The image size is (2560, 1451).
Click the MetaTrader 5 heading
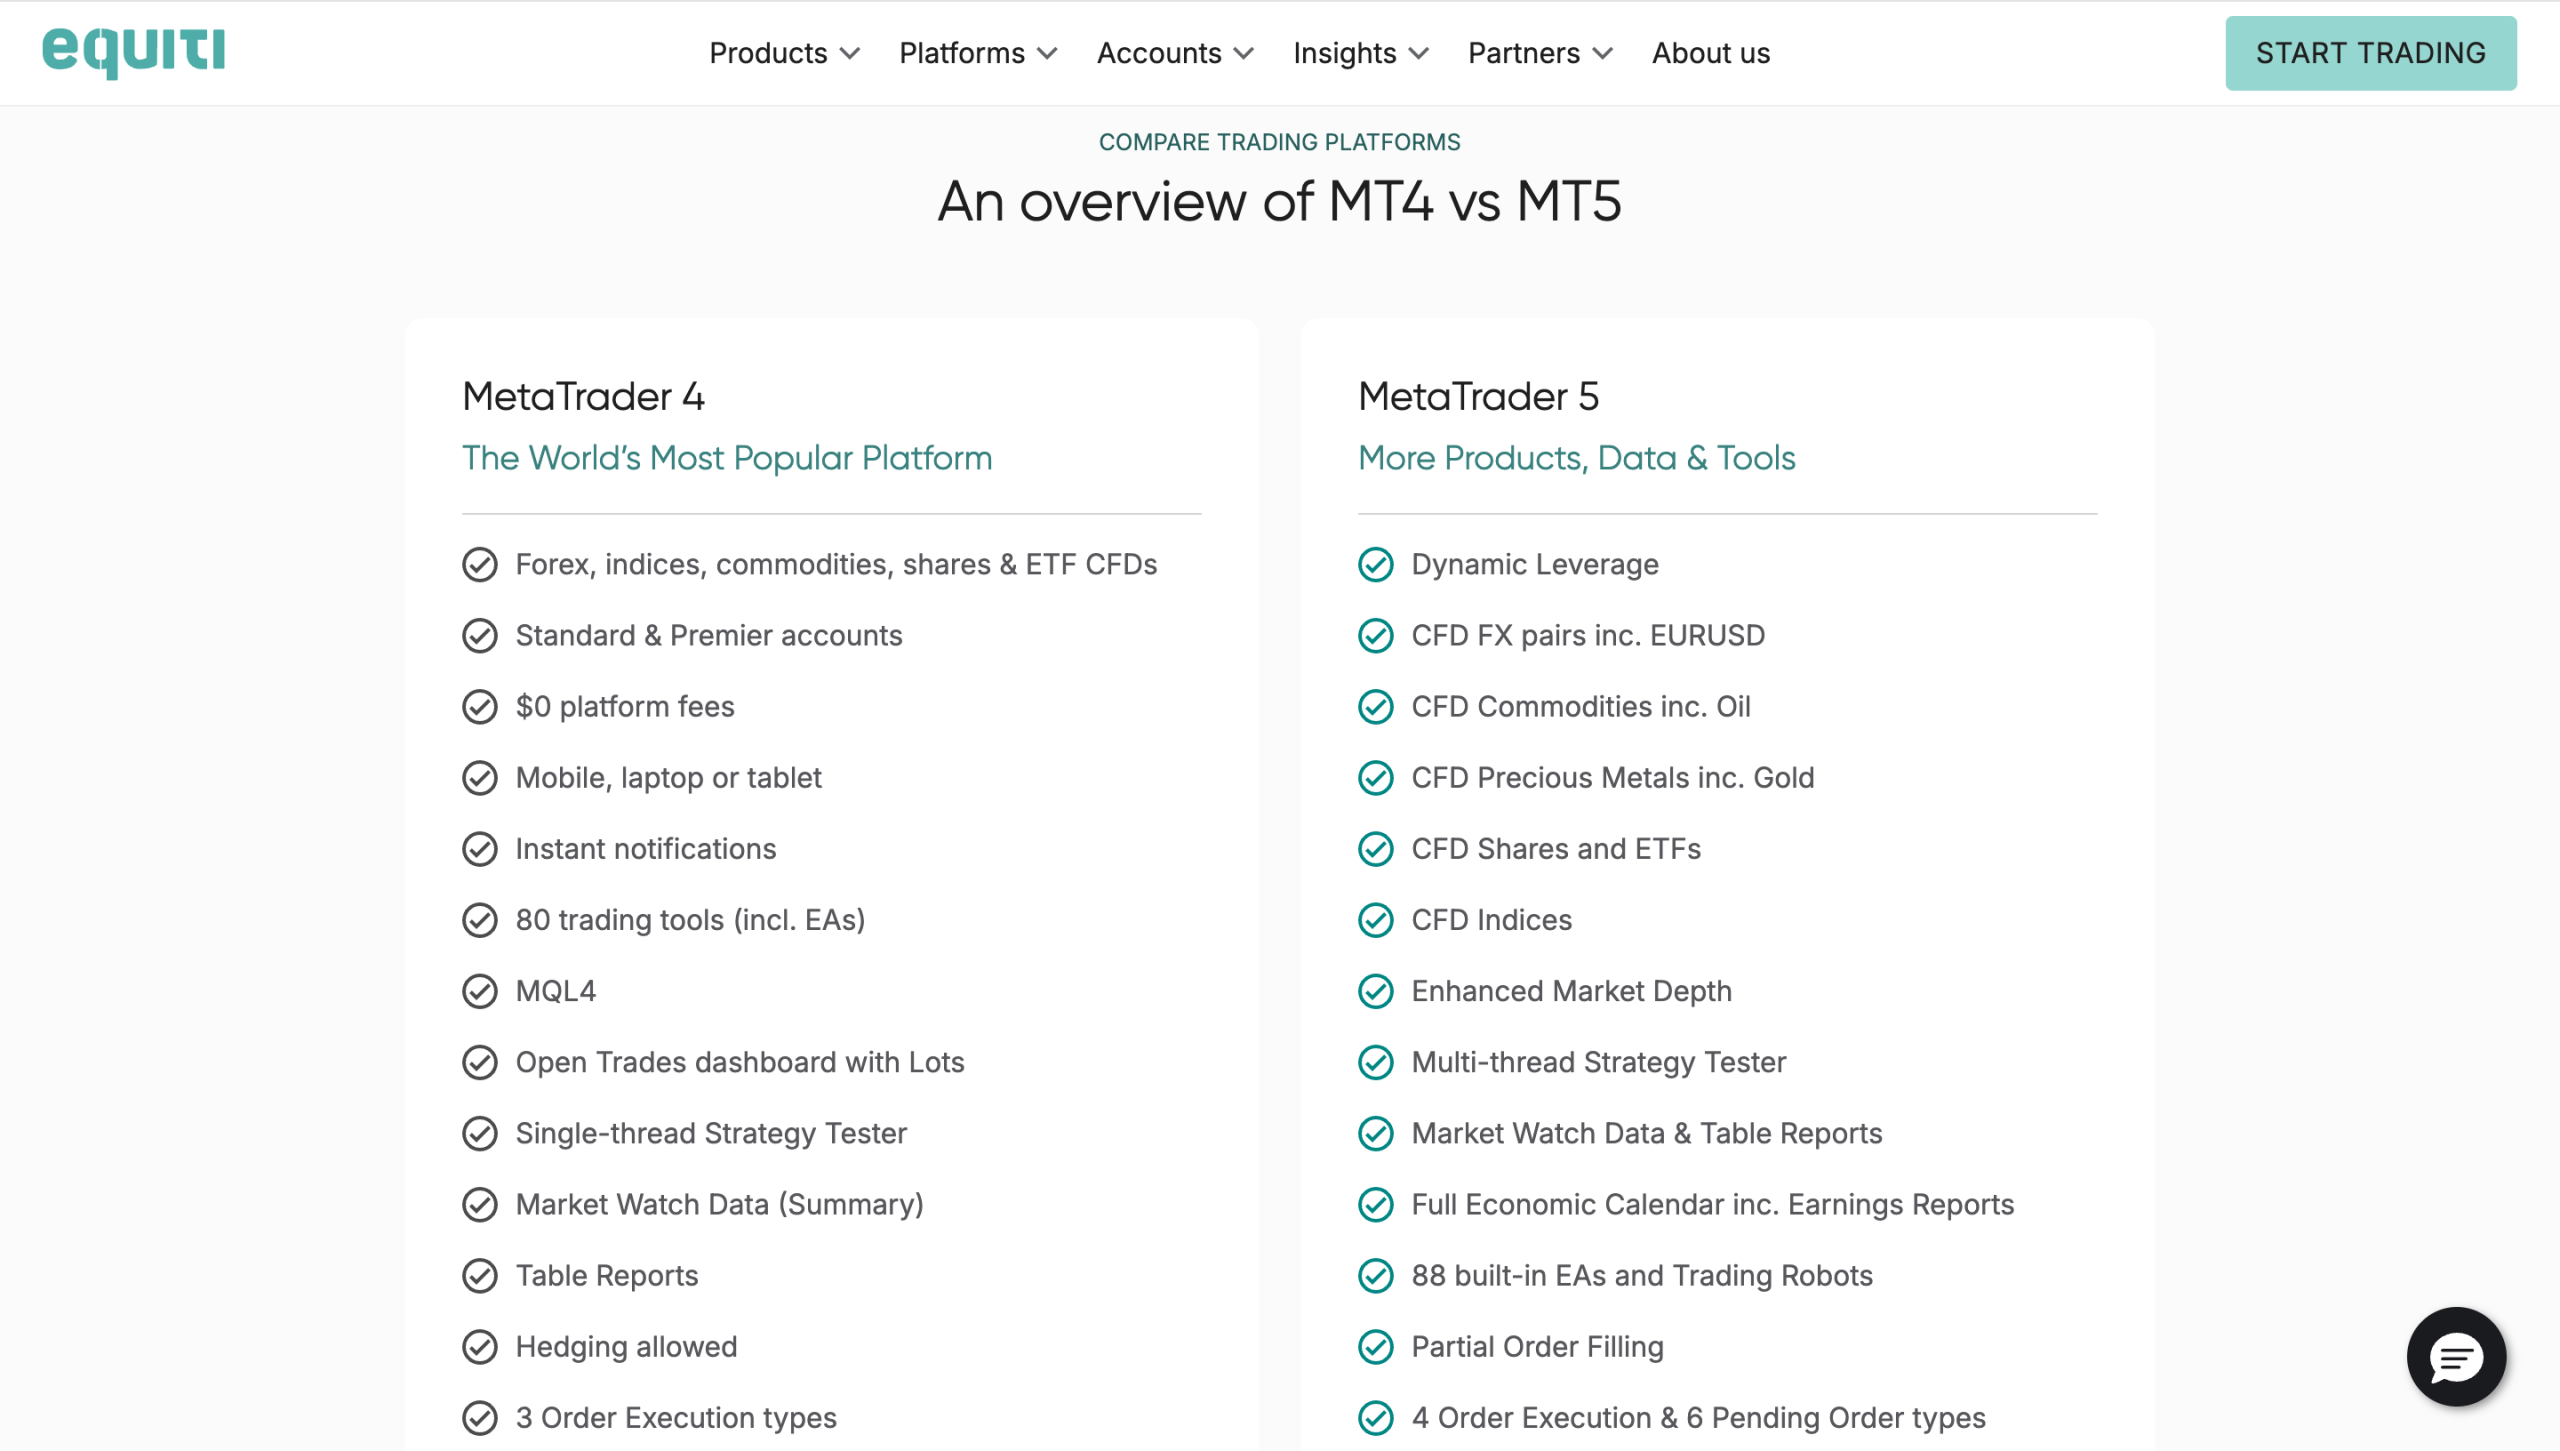(x=1478, y=397)
